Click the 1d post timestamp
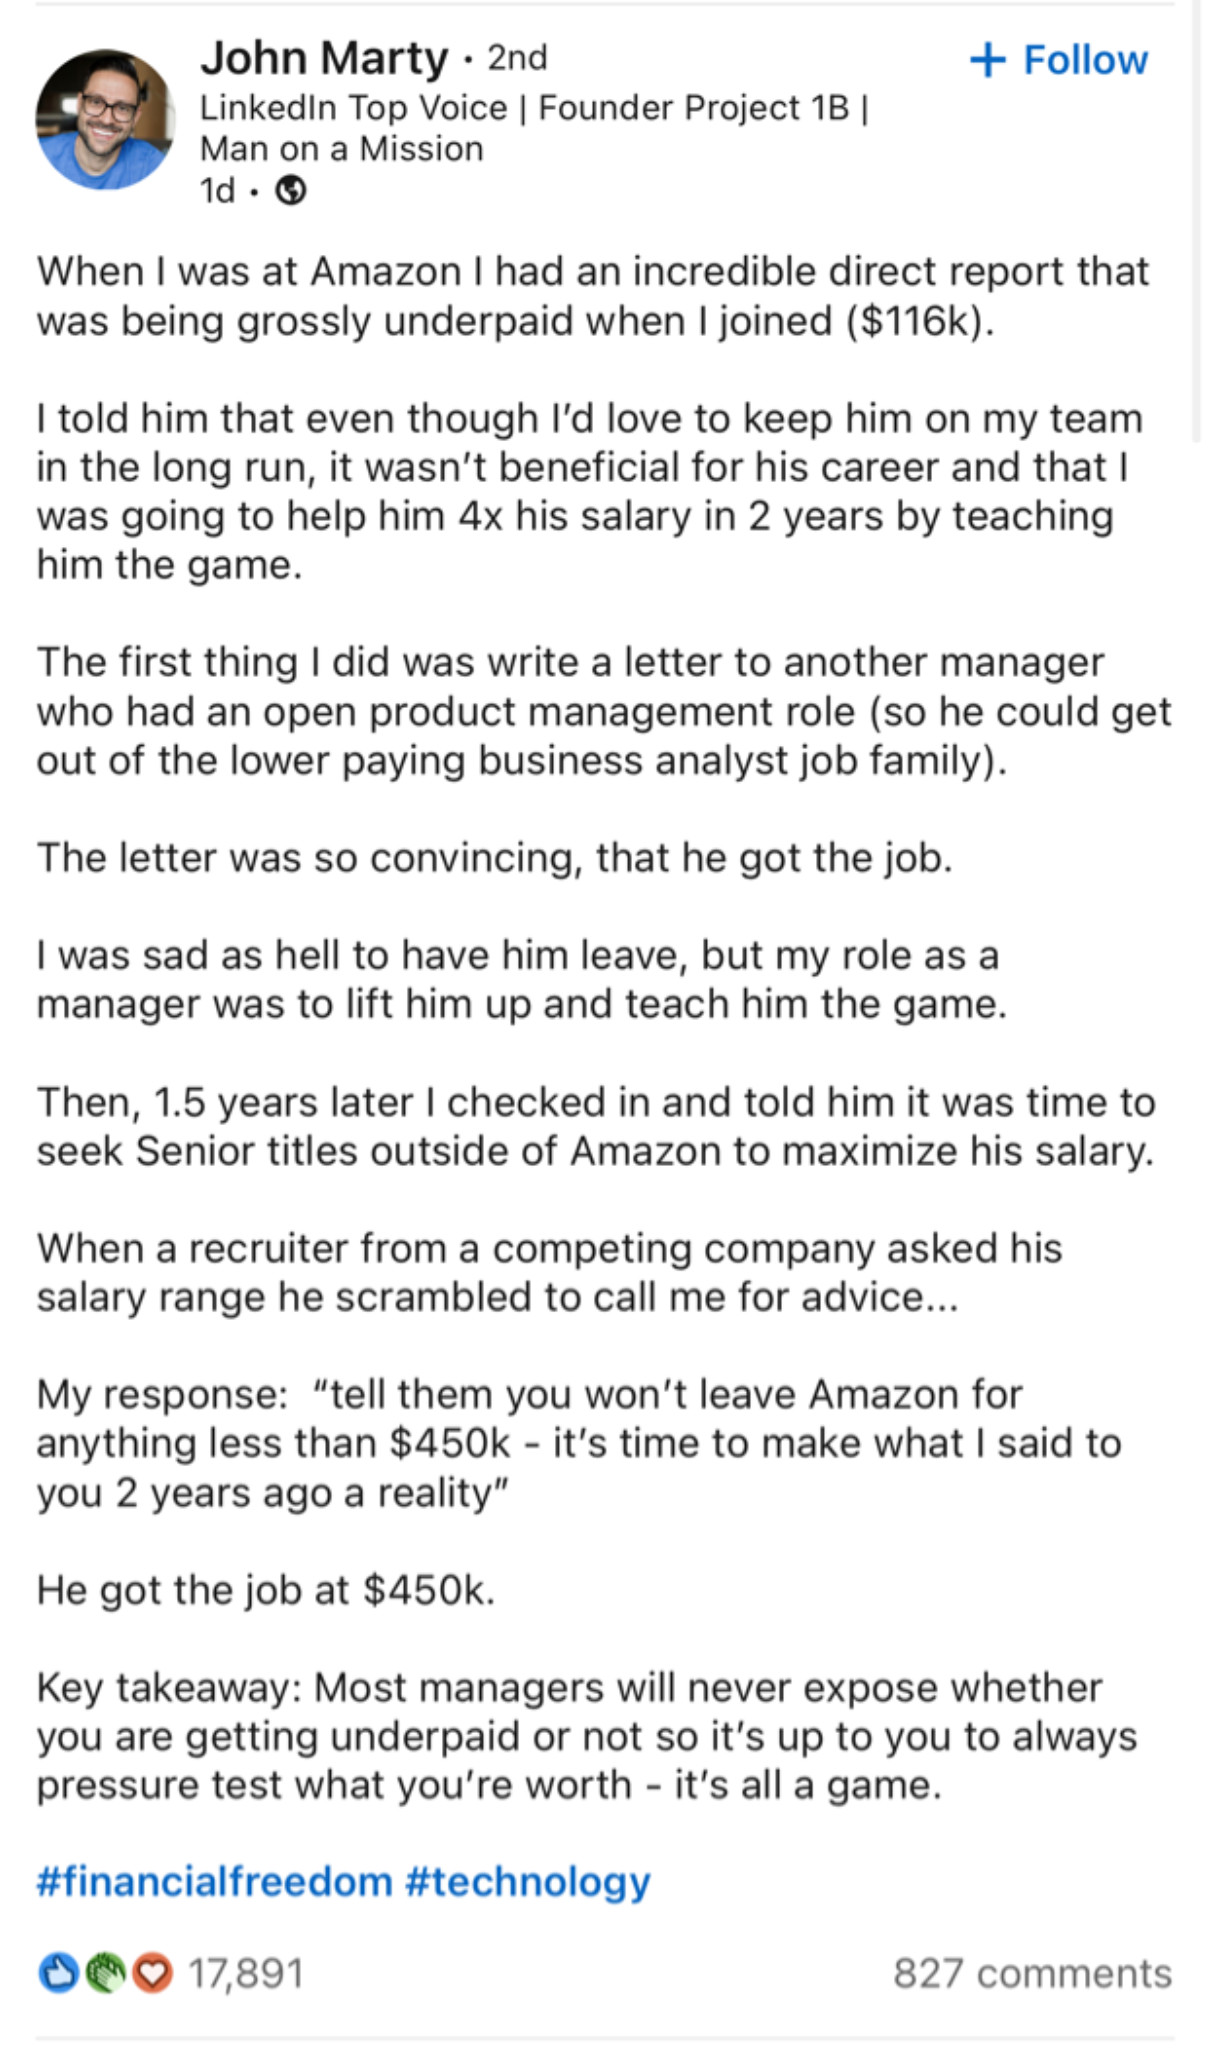1210x2048 pixels. [x=217, y=190]
